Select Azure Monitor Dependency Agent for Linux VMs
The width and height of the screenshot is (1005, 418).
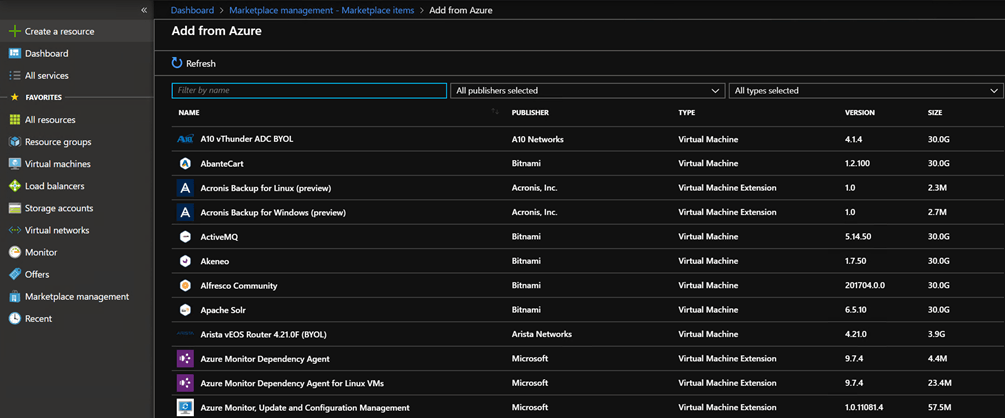coord(292,383)
